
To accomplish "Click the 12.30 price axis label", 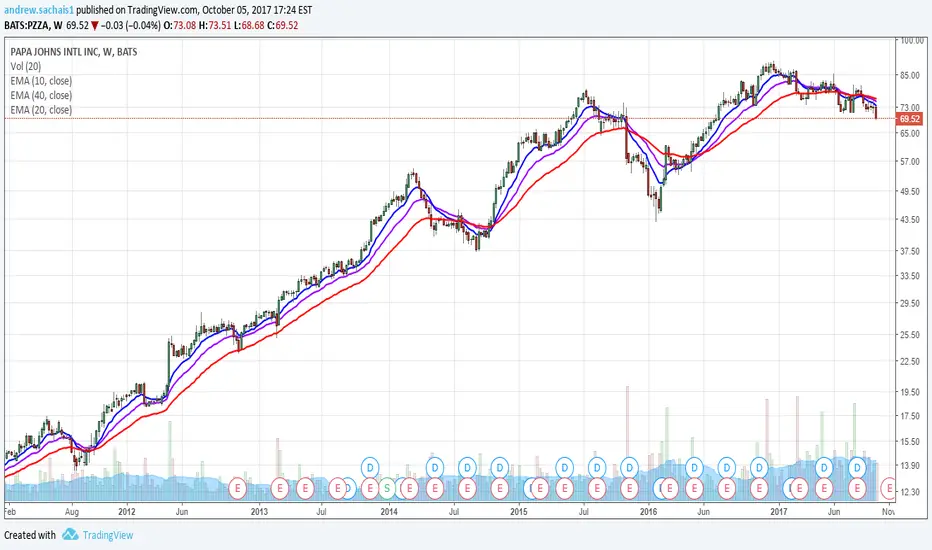I will 910,492.
